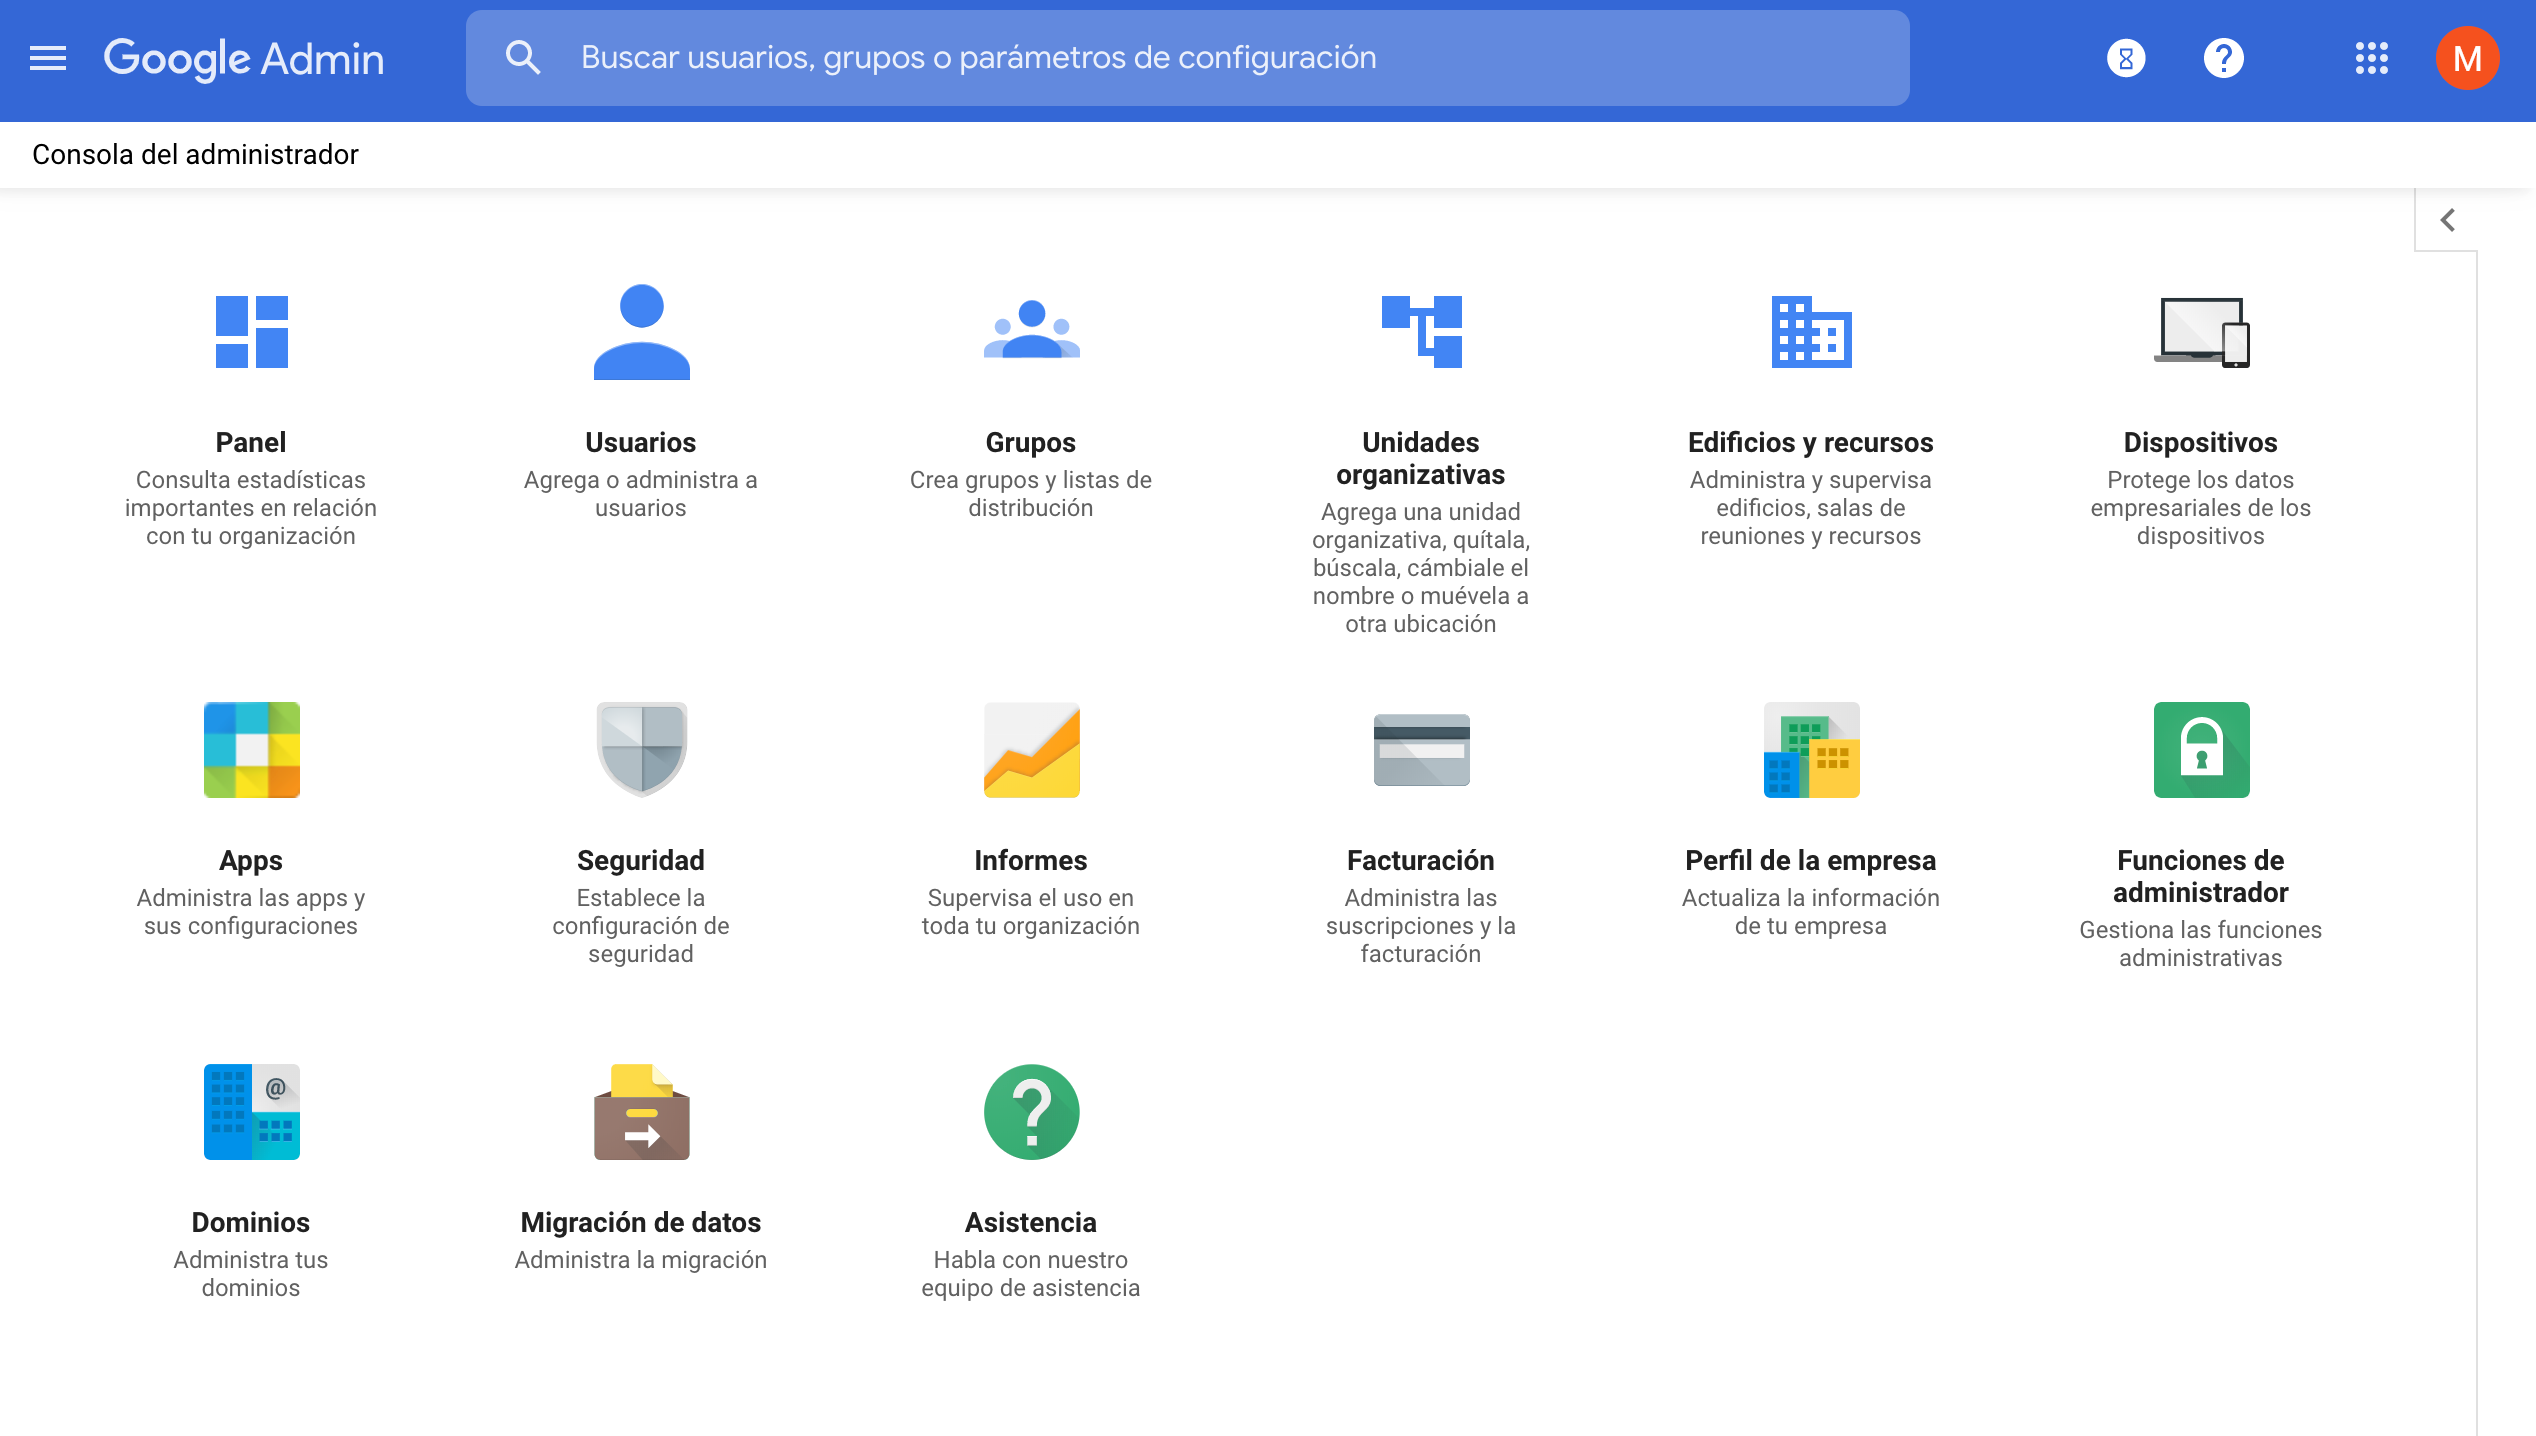
Task: Click 'Habla con nuestro equipo de asistencia'
Action: [1031, 1274]
